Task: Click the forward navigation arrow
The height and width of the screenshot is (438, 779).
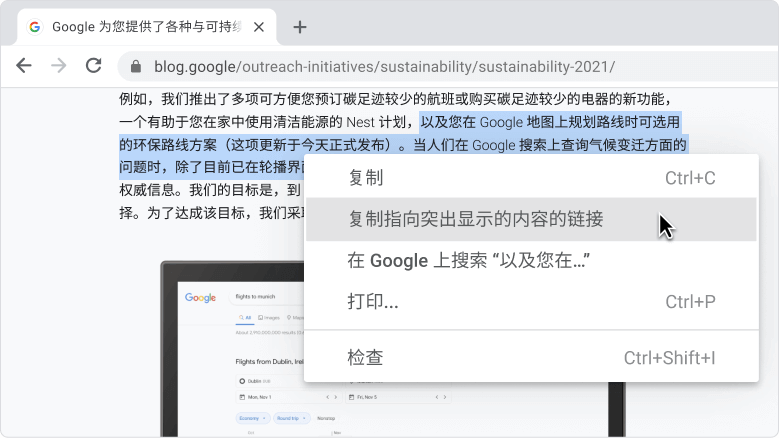Action: coord(59,66)
